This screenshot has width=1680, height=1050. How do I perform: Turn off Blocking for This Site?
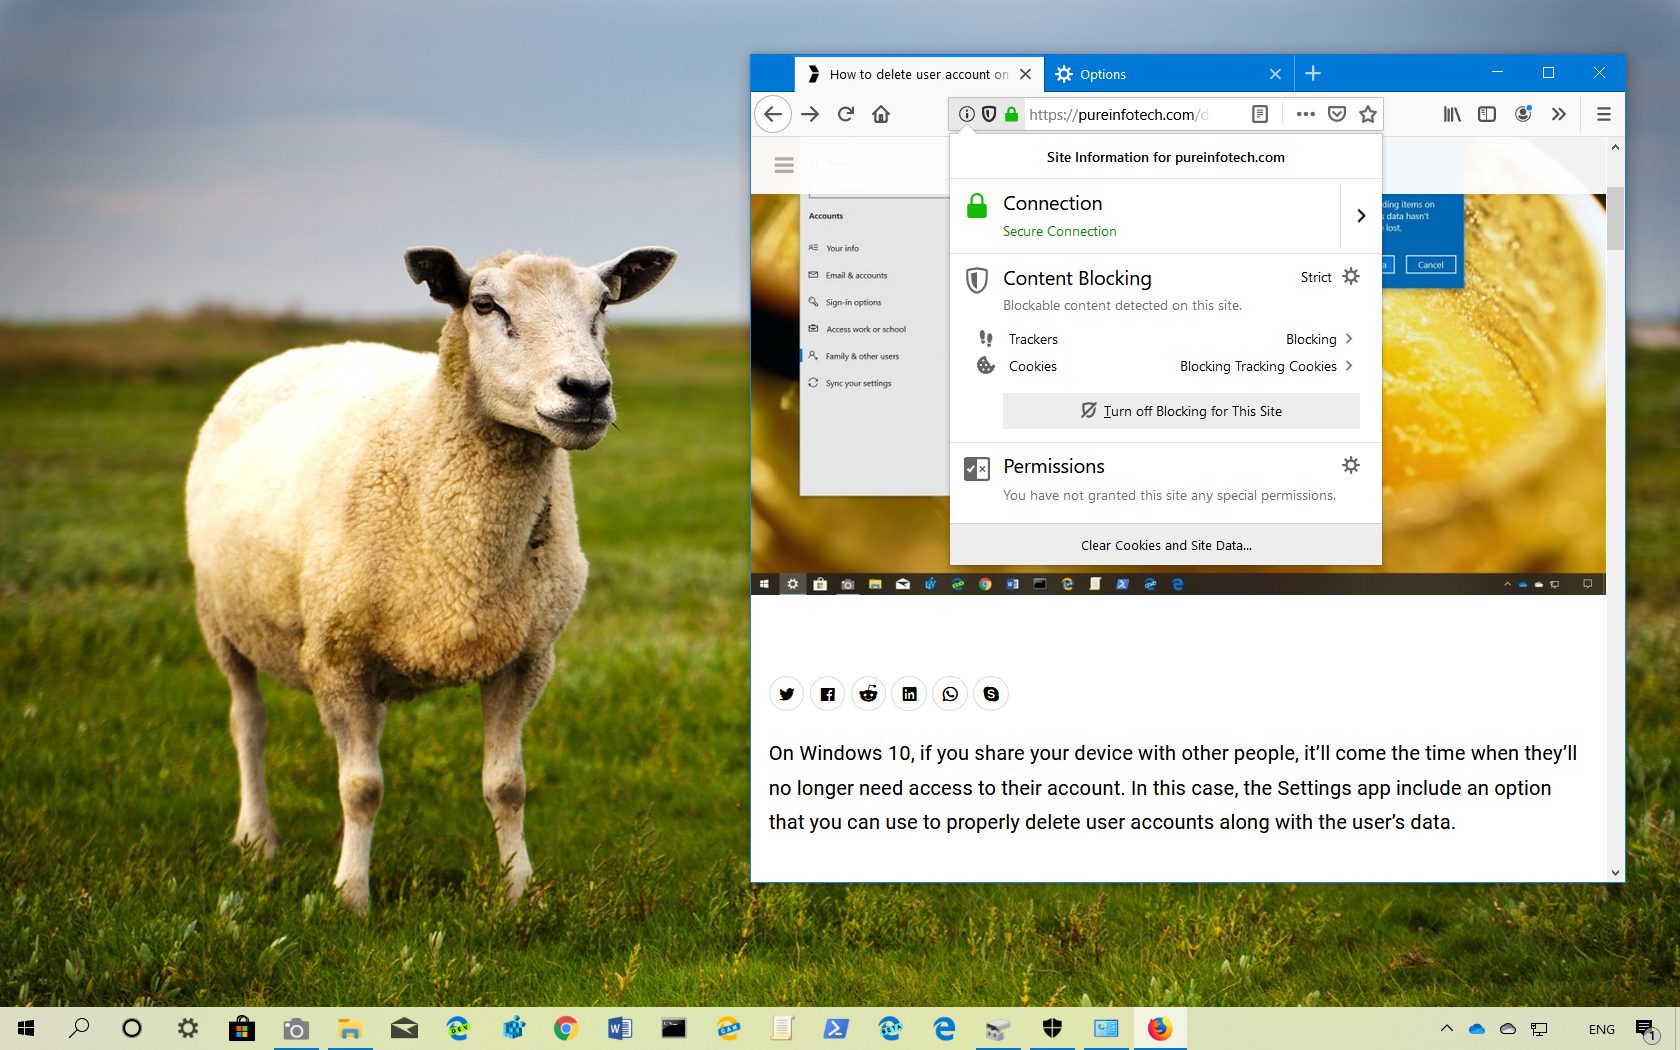tap(1181, 411)
